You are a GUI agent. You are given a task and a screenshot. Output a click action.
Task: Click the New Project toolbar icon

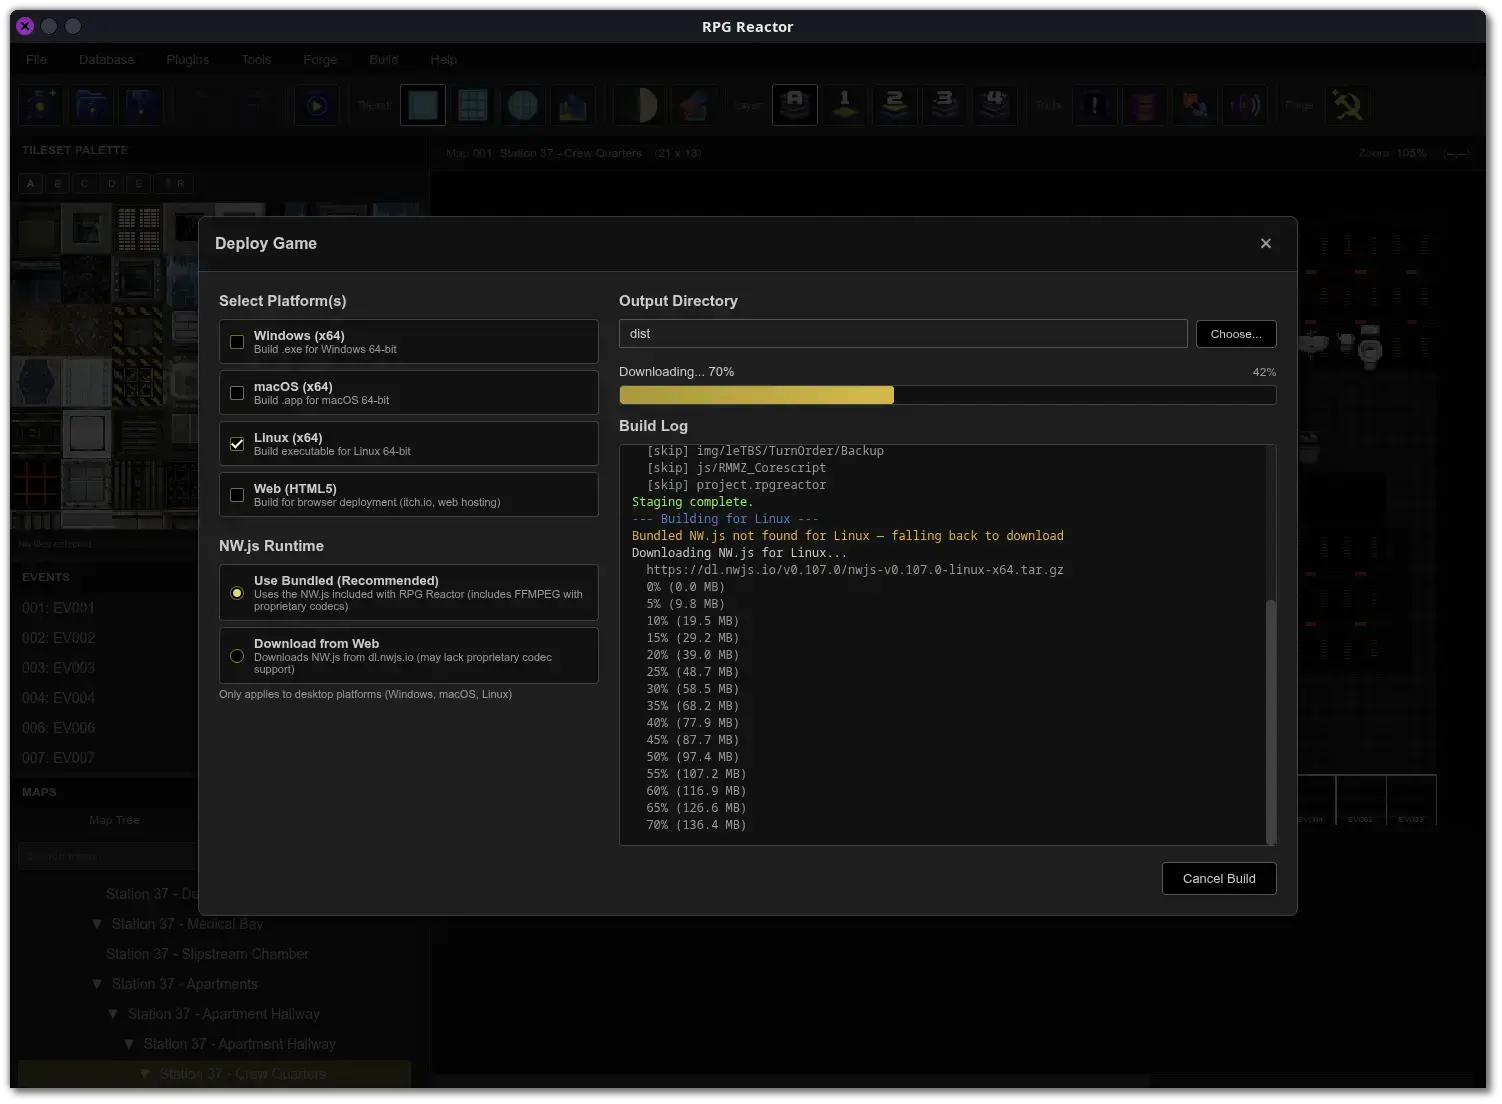[41, 105]
